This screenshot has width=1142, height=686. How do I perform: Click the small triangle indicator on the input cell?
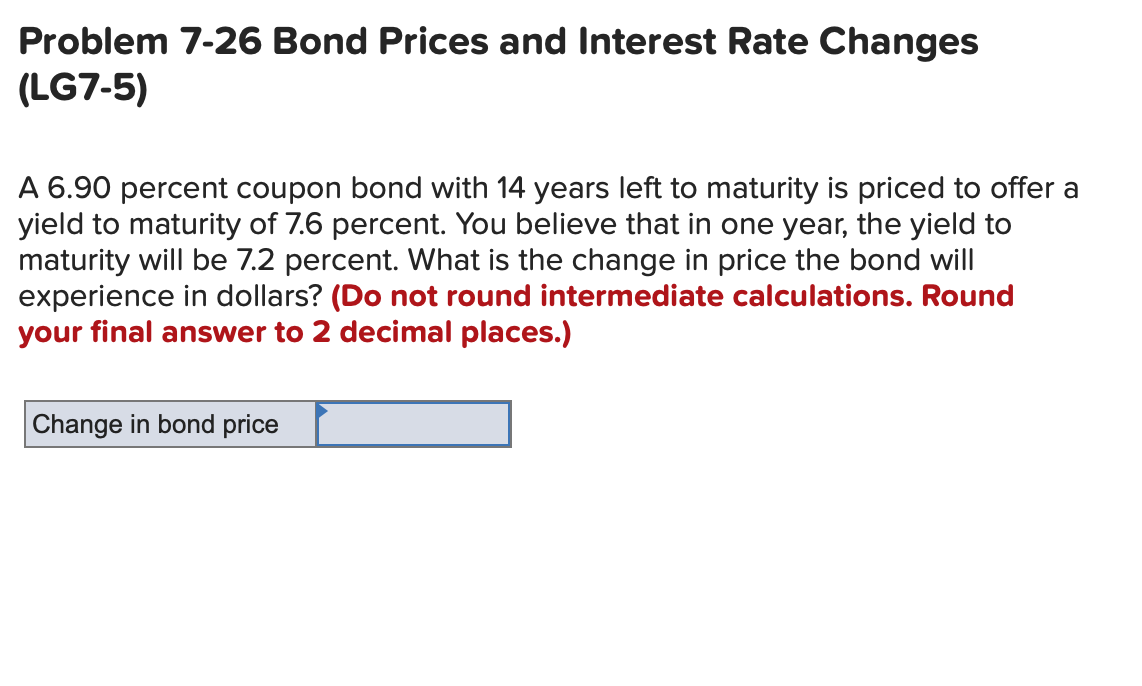click(x=320, y=410)
